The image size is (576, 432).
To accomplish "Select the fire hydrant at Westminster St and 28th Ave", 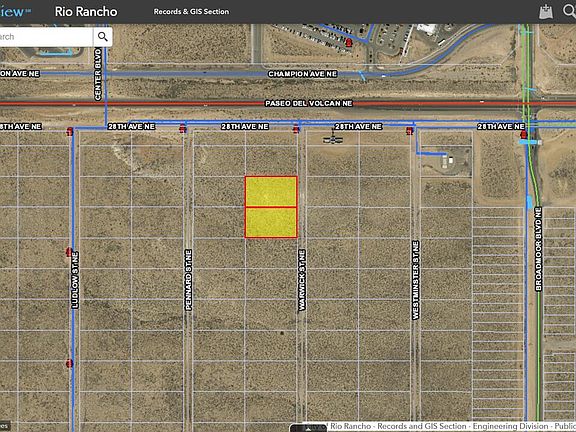I will [x=410, y=131].
